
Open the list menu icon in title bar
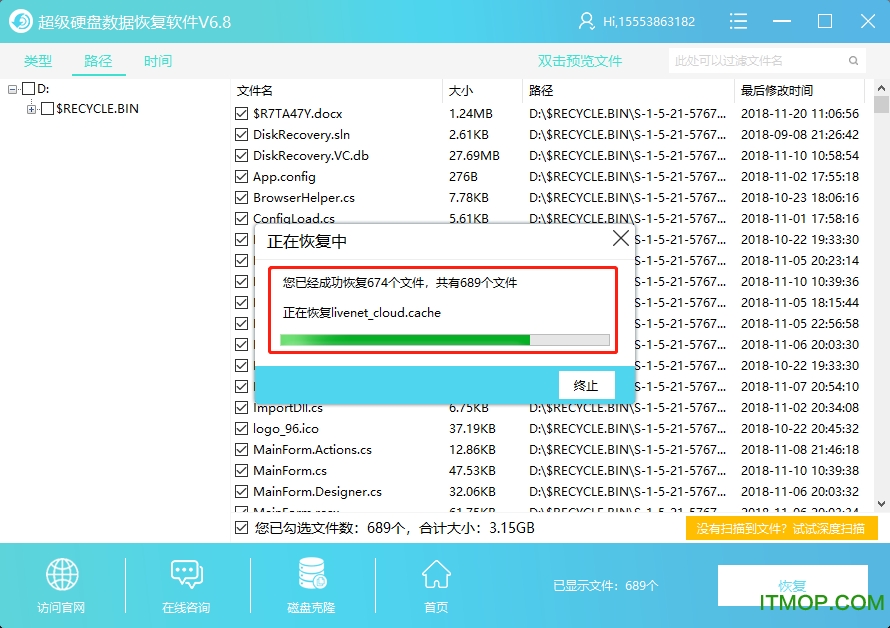point(738,20)
